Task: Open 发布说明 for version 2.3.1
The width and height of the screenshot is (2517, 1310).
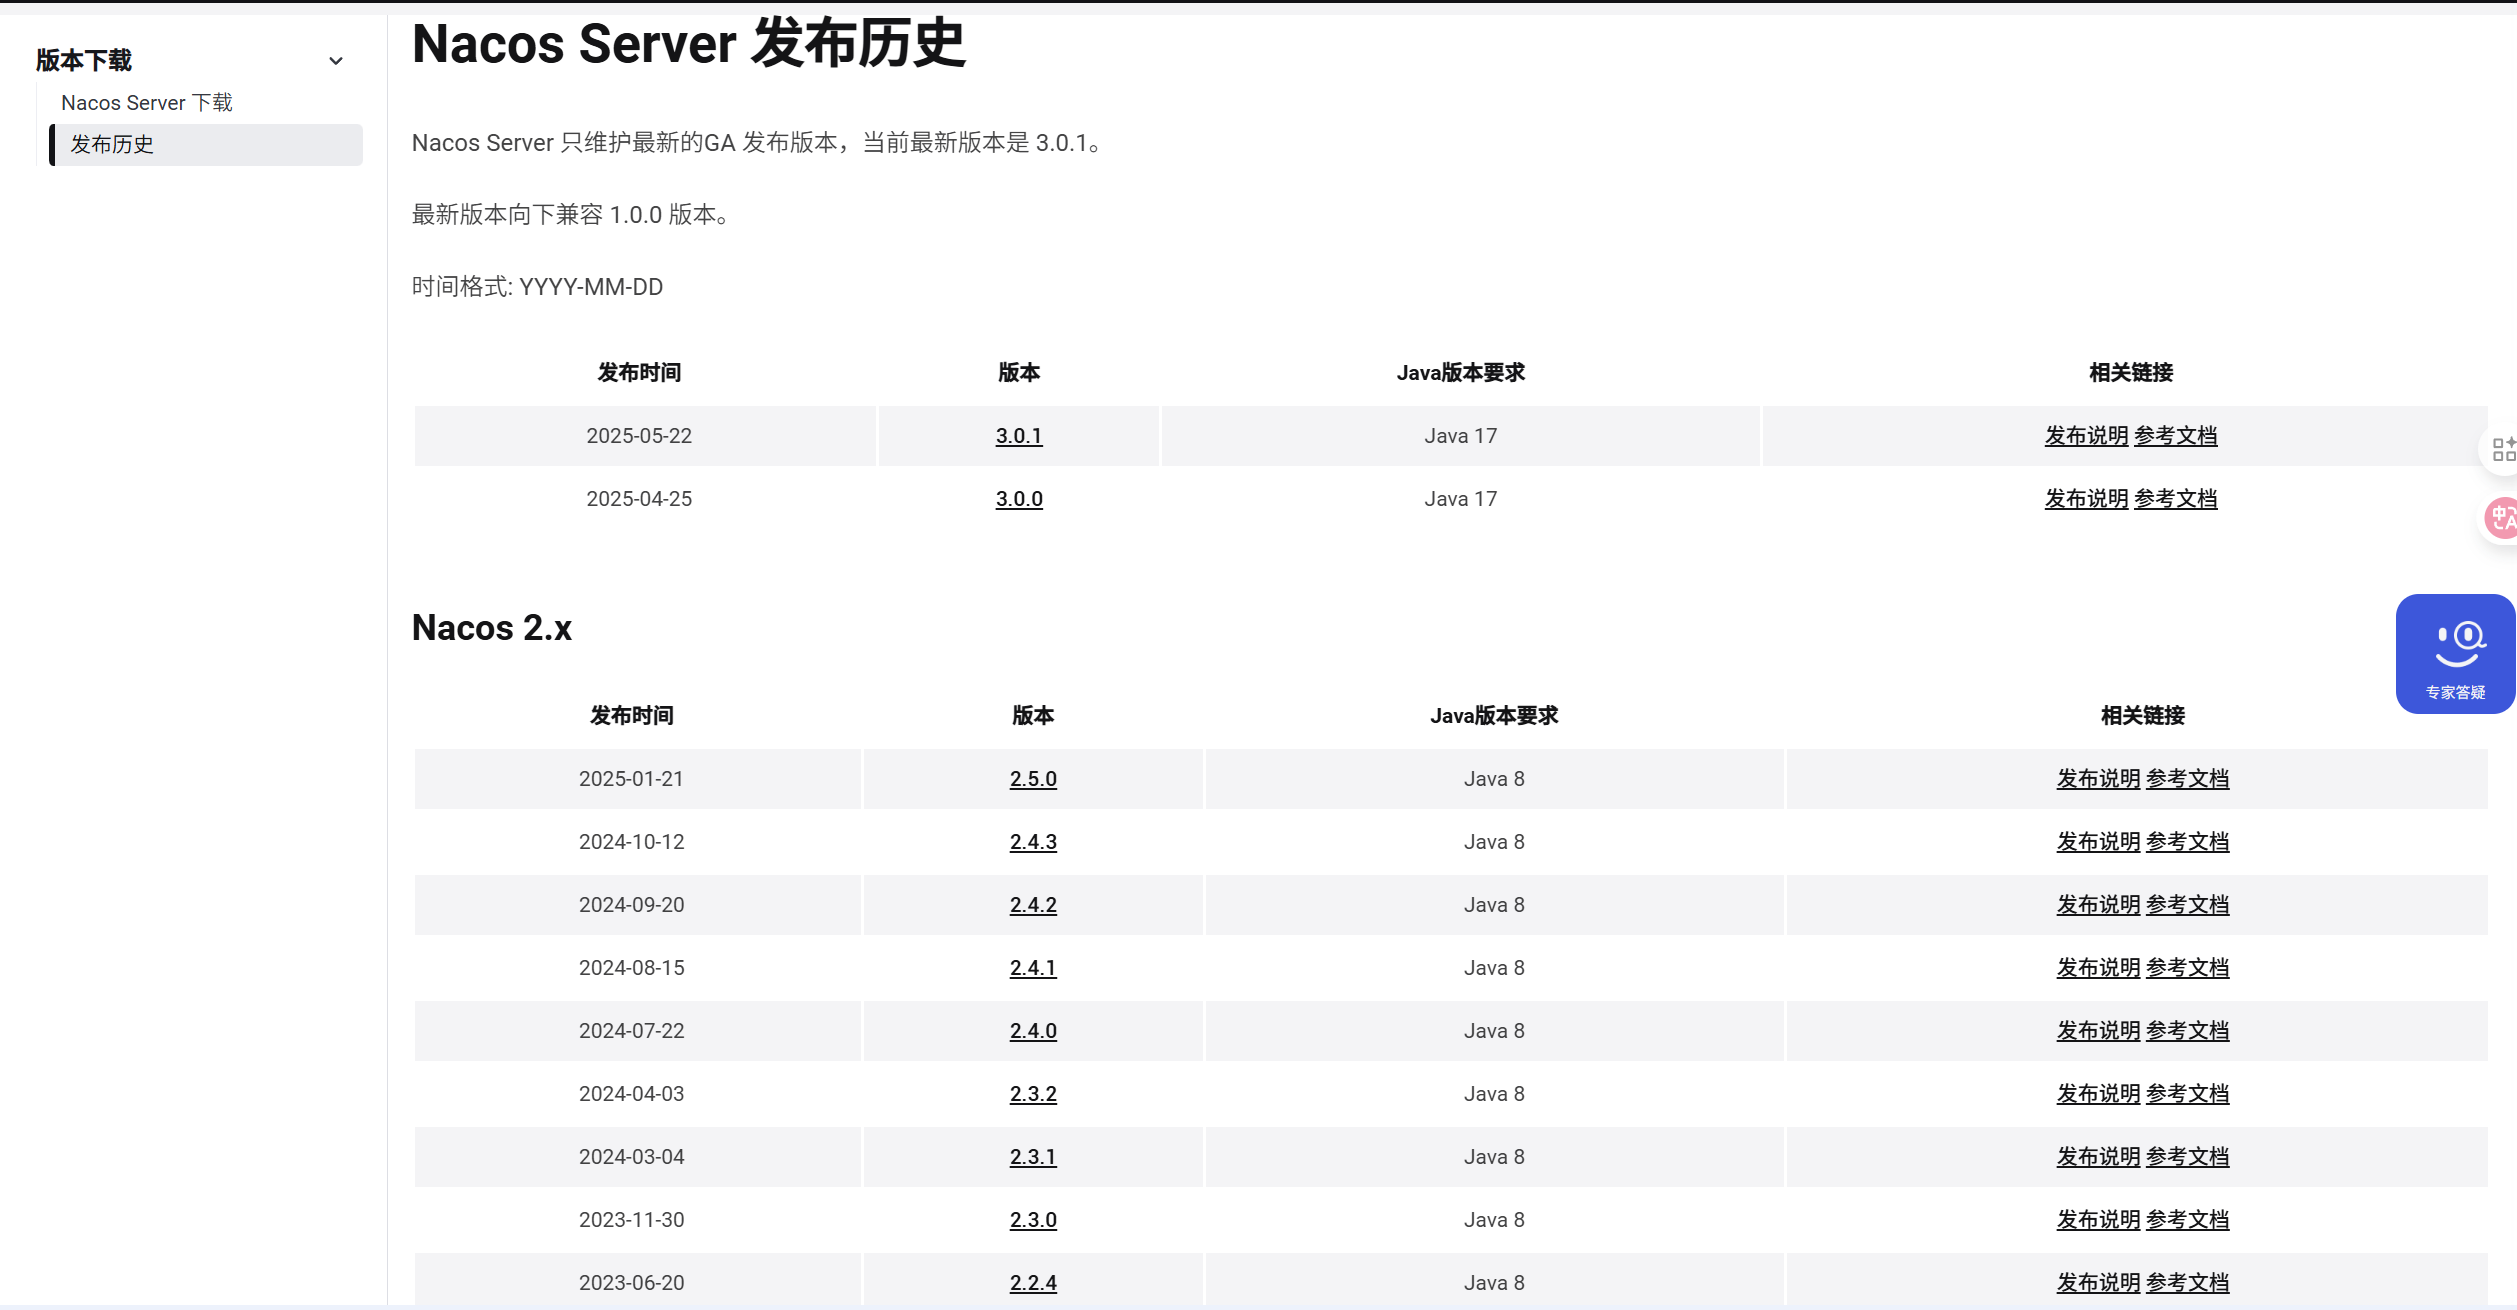Action: tap(2098, 1157)
